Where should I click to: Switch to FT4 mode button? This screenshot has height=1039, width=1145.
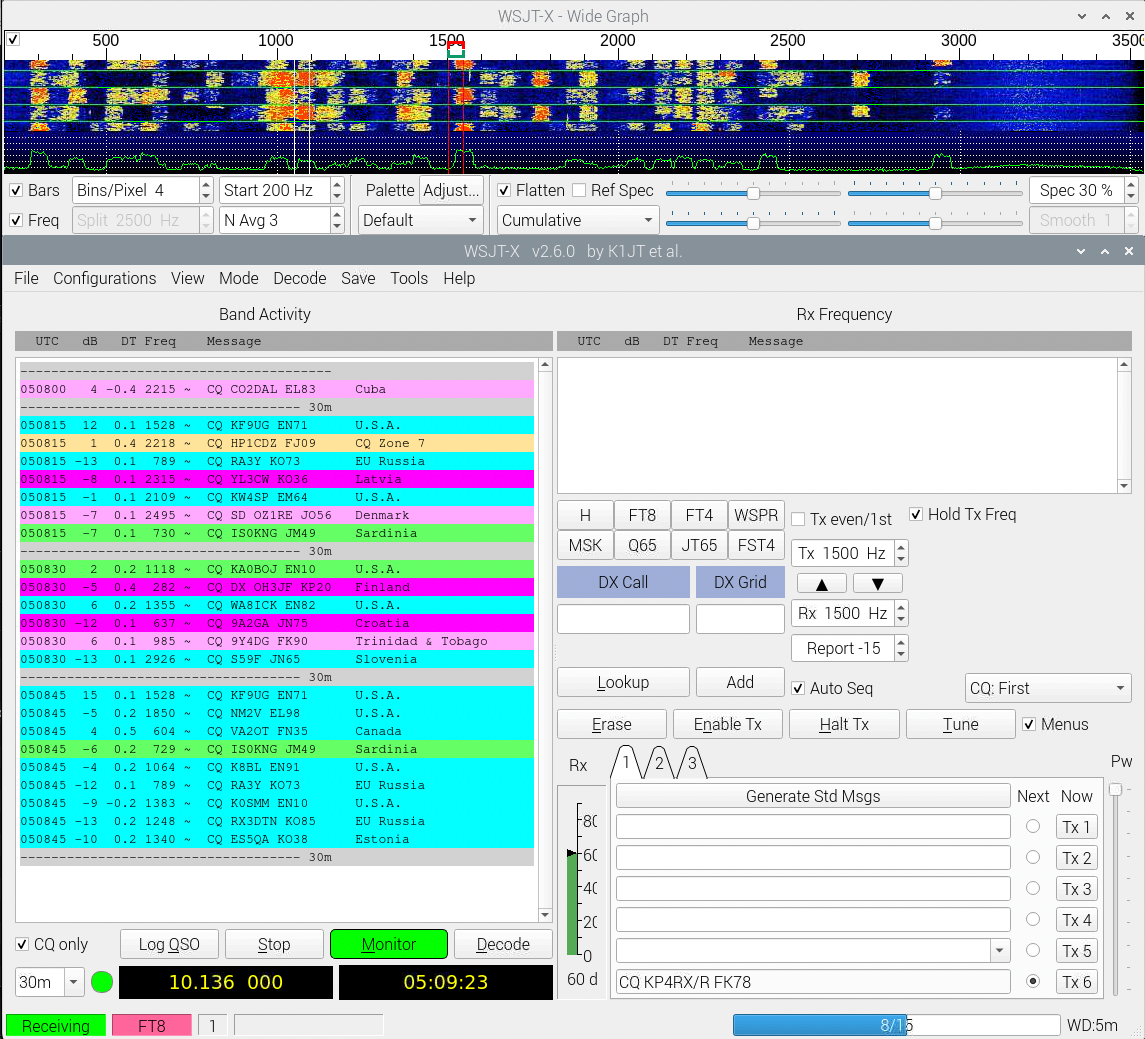point(699,515)
